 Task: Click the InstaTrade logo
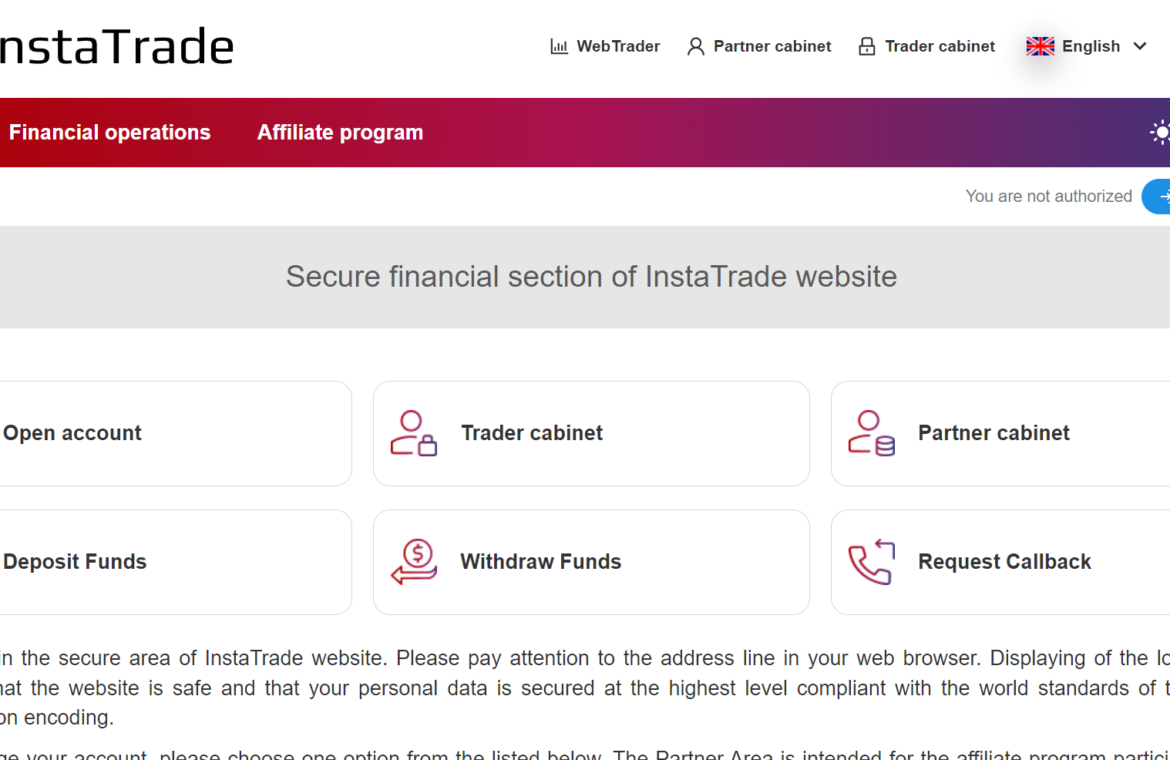click(x=116, y=46)
